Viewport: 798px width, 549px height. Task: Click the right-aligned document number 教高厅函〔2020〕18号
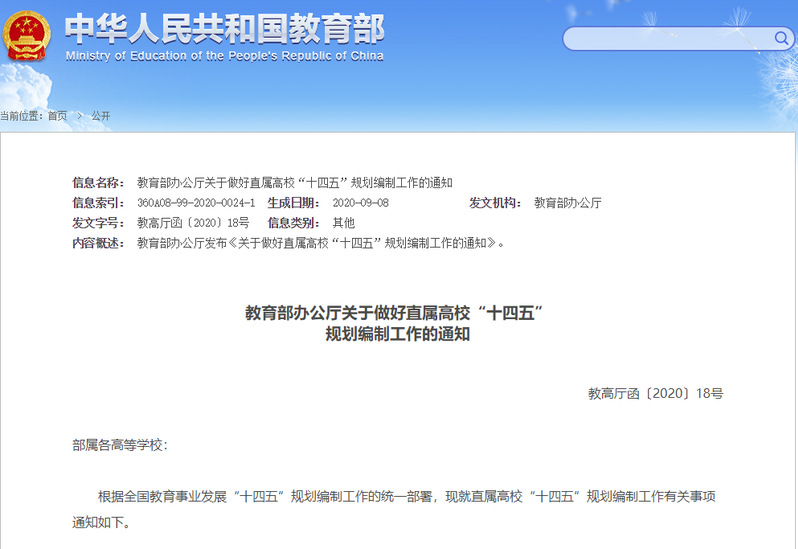655,394
